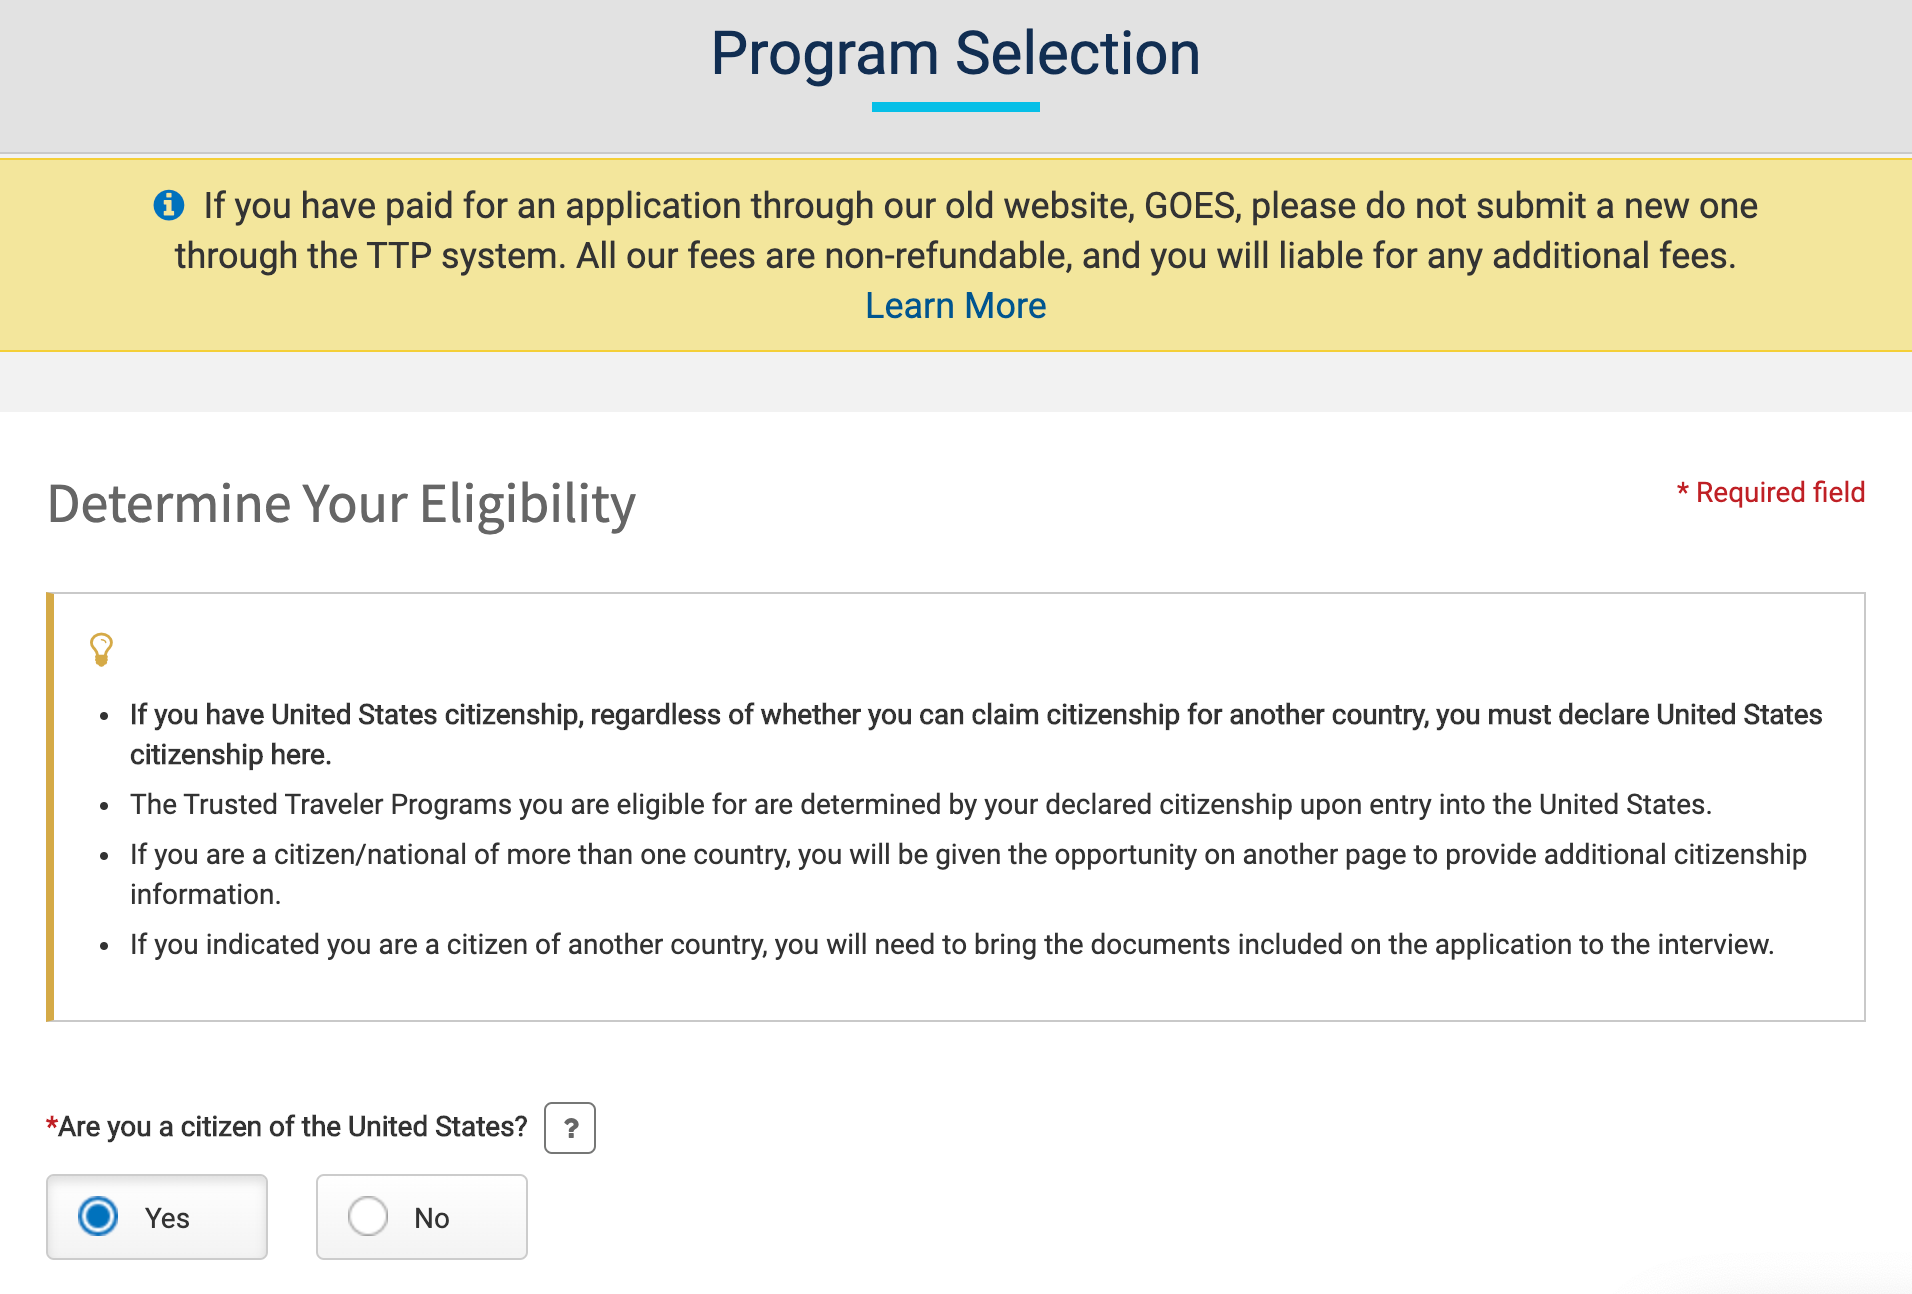The height and width of the screenshot is (1294, 1912).
Task: Select the Yes radio button
Action: pos(98,1217)
